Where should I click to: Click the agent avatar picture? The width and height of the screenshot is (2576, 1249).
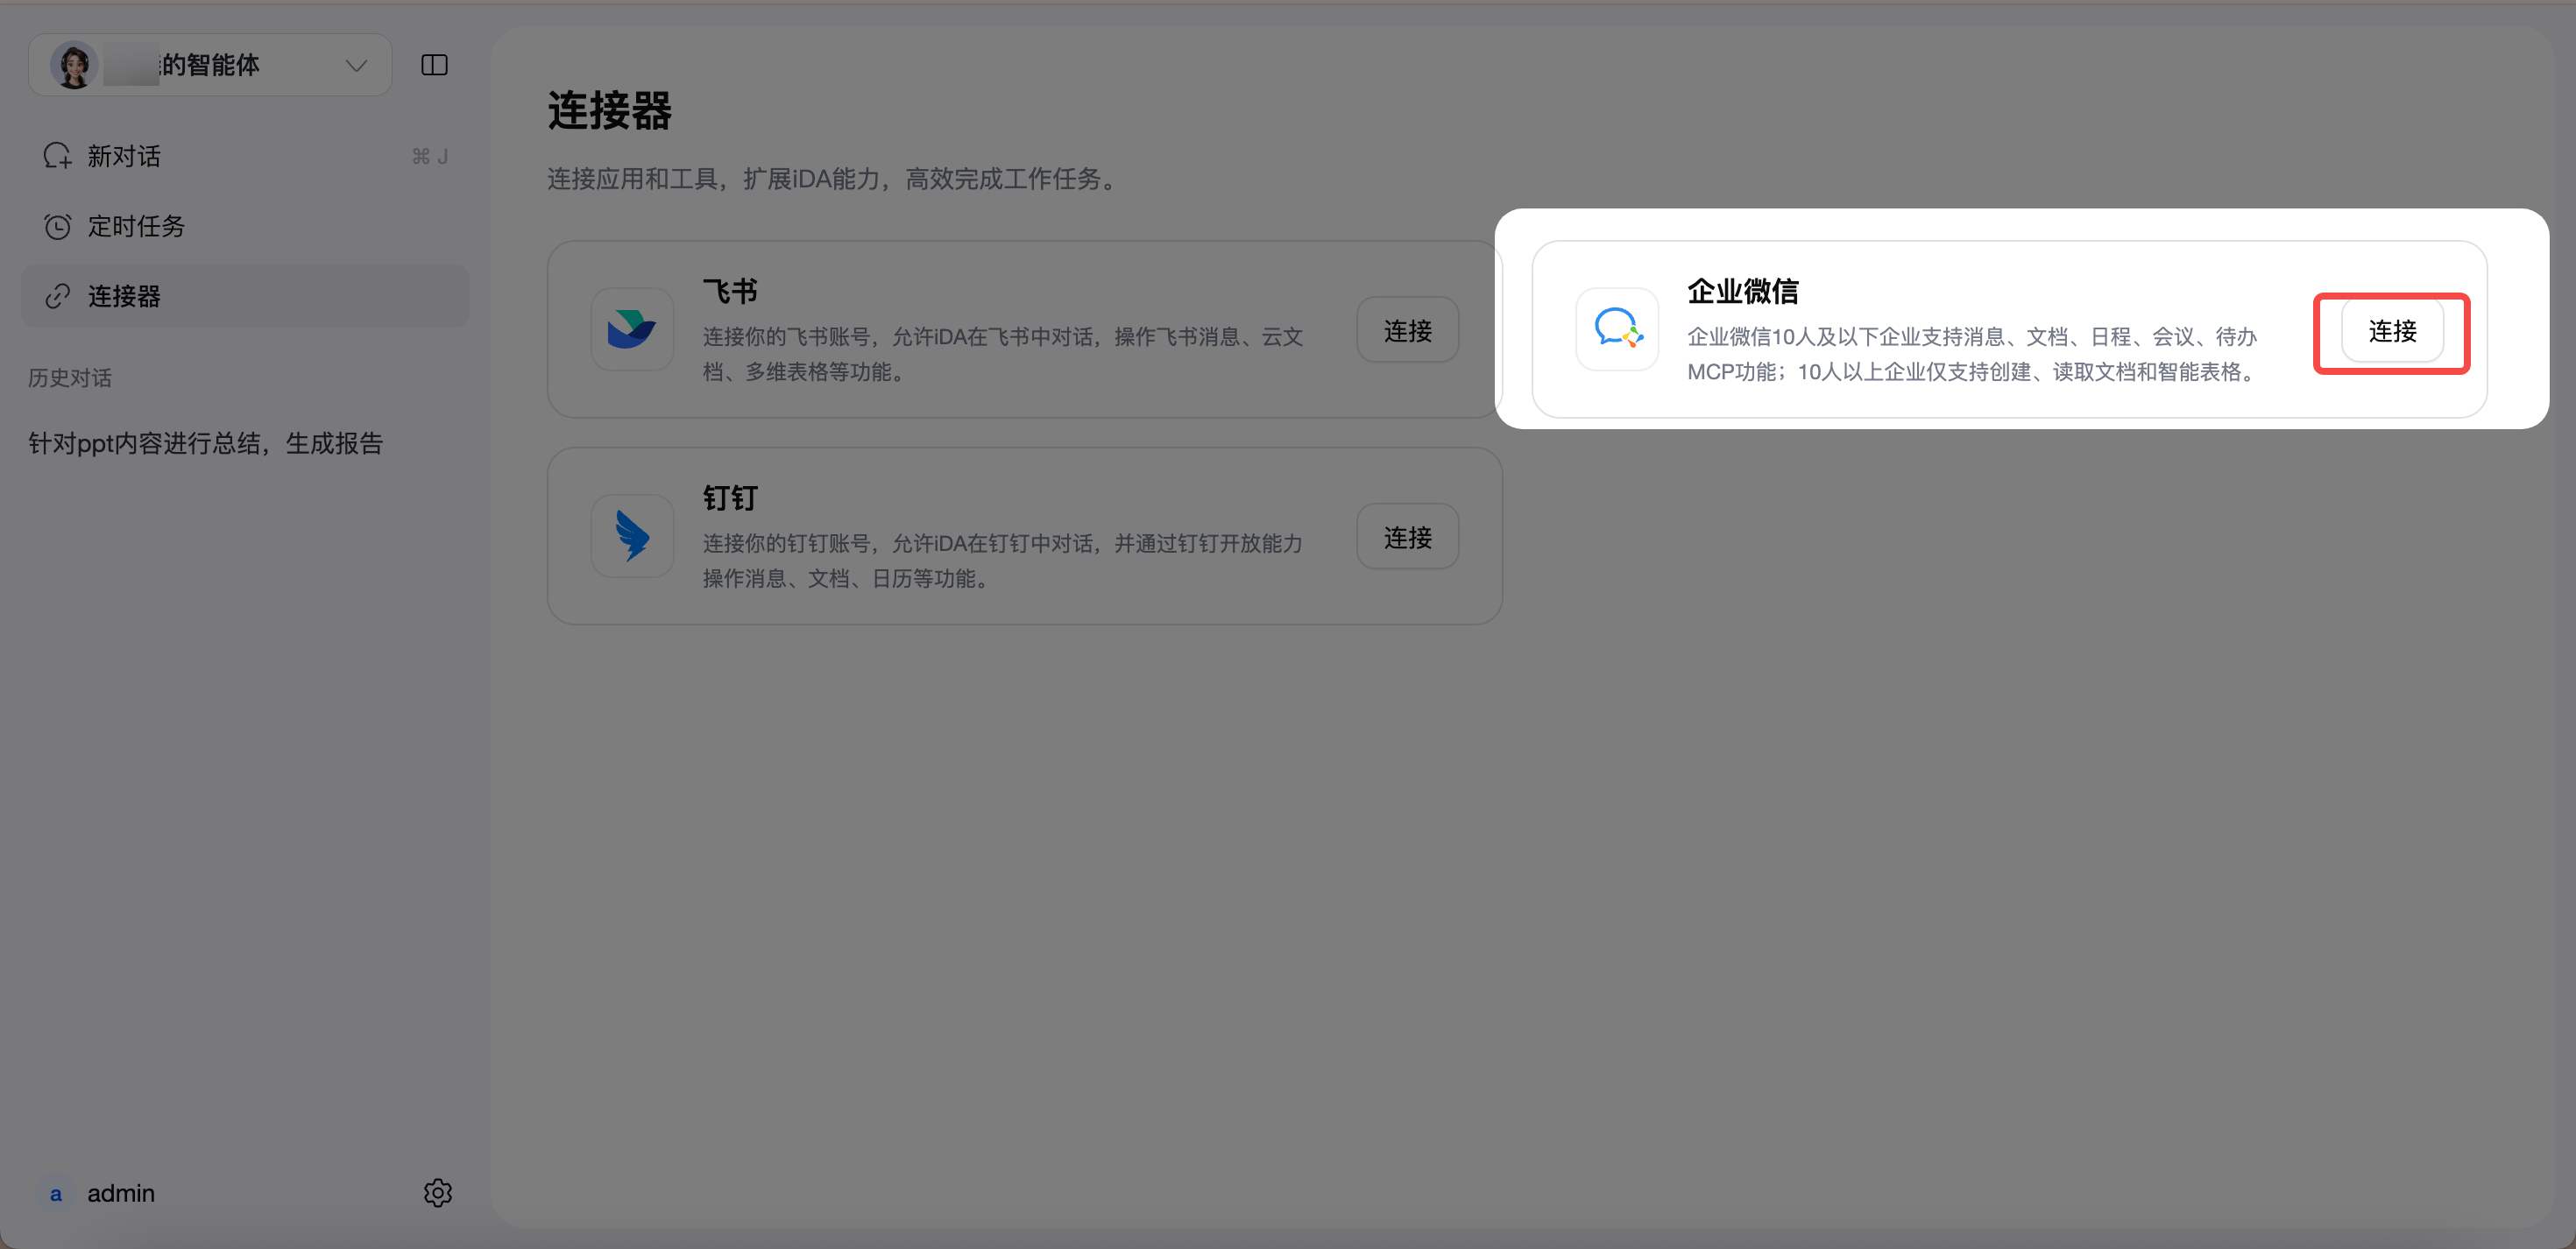pyautogui.click(x=74, y=65)
